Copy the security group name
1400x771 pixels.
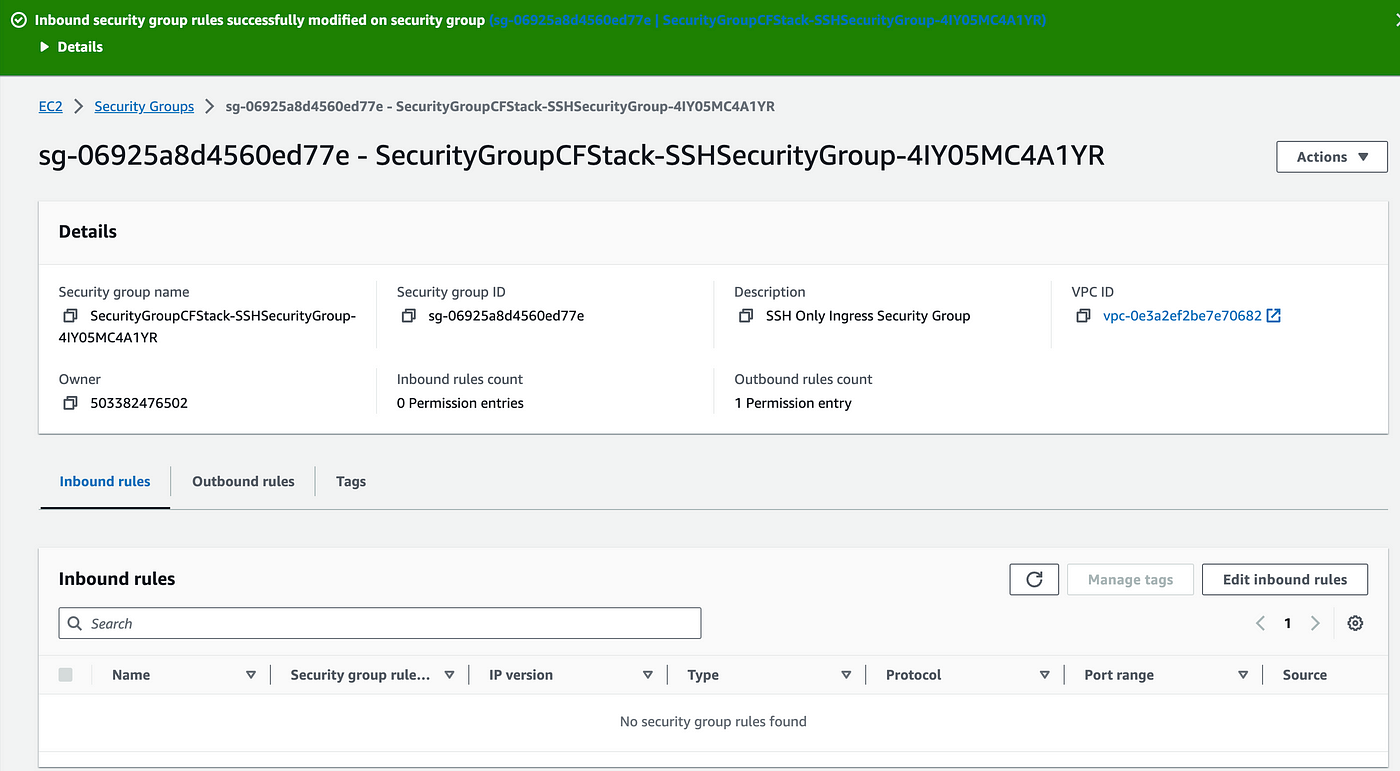(70, 316)
